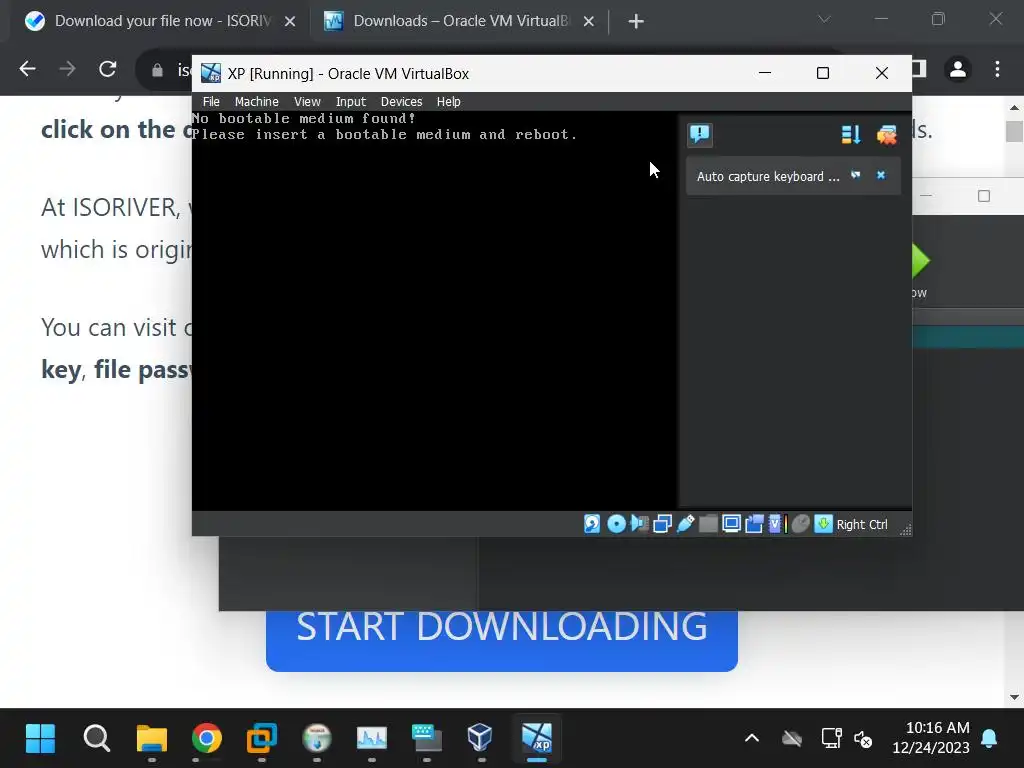Click the lock site information icon
This screenshot has width=1024, height=768.
[x=157, y=70]
